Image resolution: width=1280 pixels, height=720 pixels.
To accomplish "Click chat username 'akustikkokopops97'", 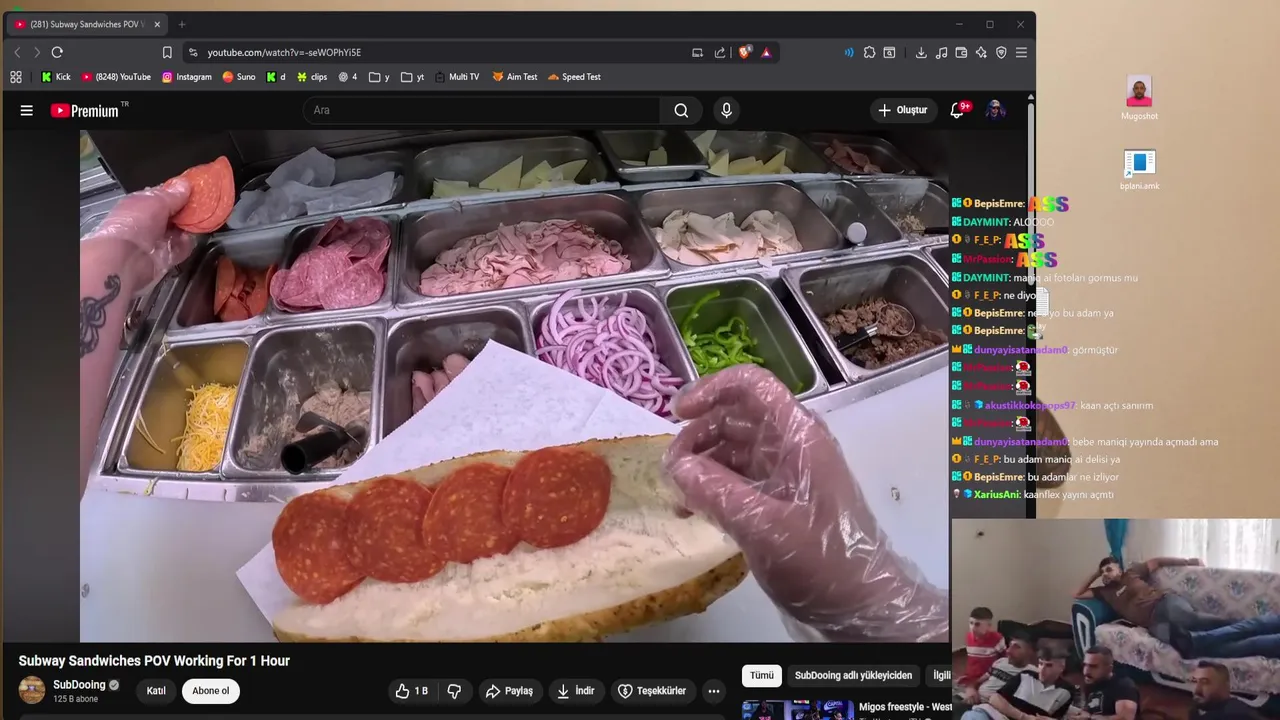I will pos(1030,406).
